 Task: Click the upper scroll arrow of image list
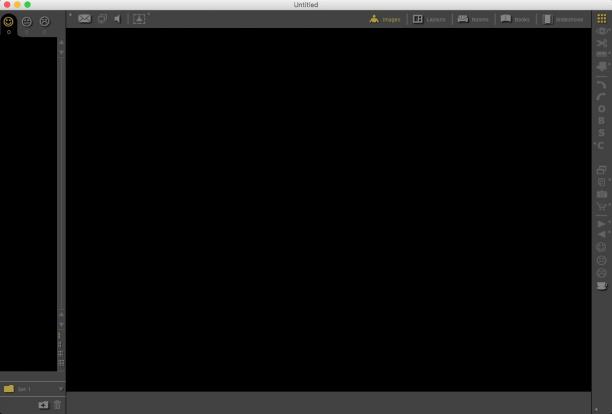(61, 42)
